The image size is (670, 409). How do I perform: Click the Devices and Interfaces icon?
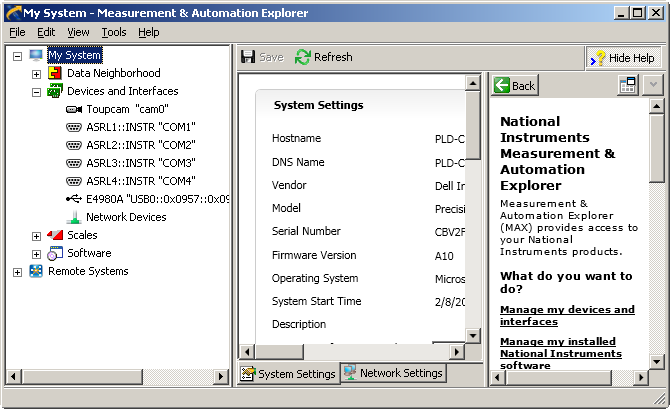click(x=55, y=91)
